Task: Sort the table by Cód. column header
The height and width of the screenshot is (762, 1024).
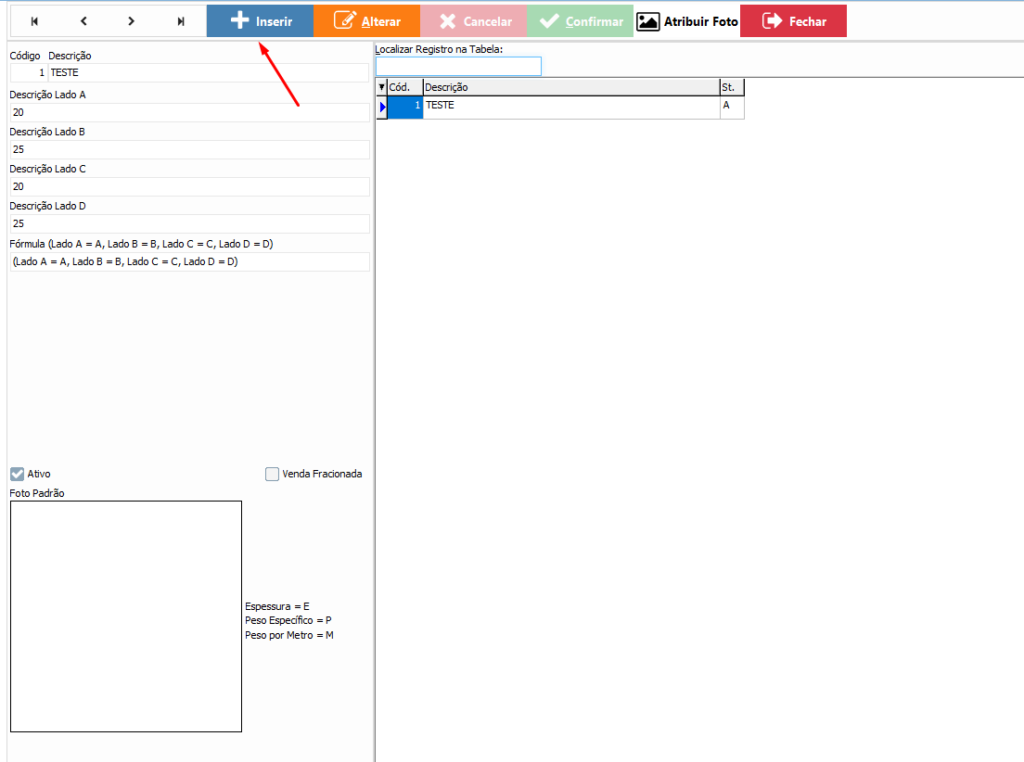Action: tap(405, 88)
